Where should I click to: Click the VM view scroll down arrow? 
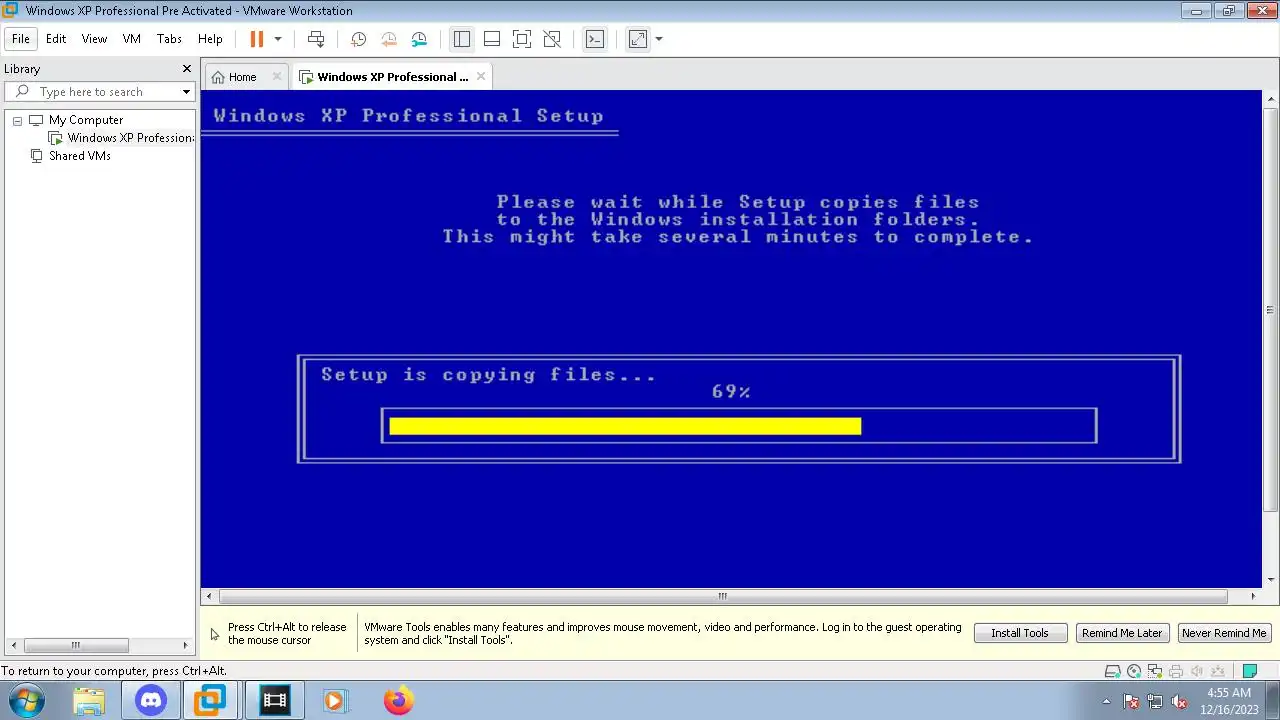click(1271, 581)
